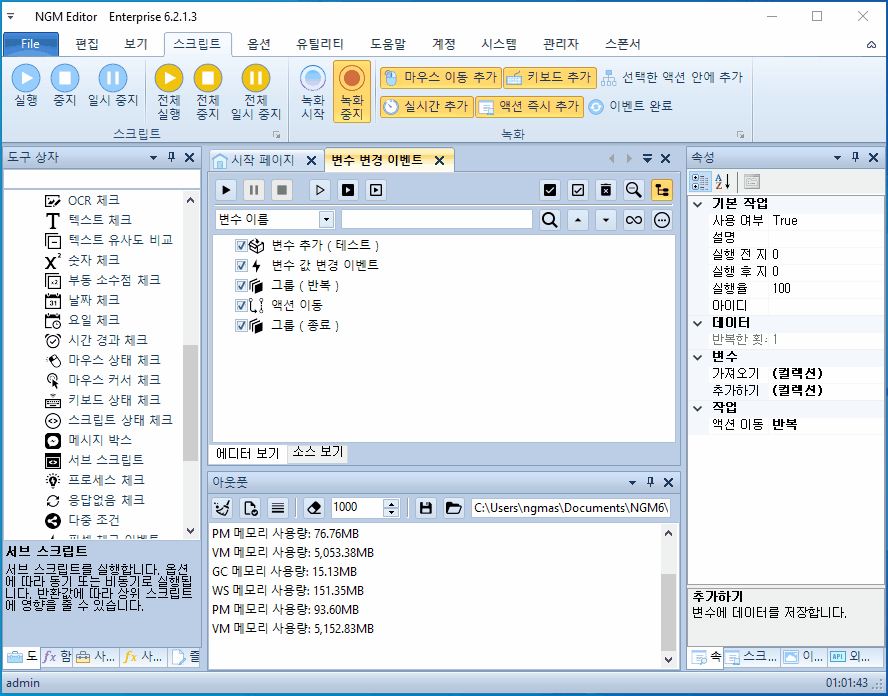Screen dimensions: 888x696
Task: Open the 보기 ribbon tab
Action: (136, 44)
